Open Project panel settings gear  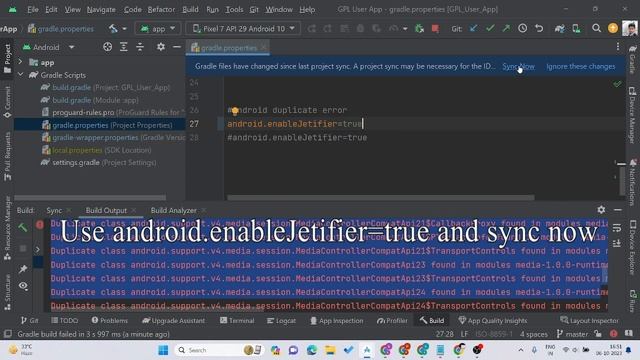click(161, 47)
